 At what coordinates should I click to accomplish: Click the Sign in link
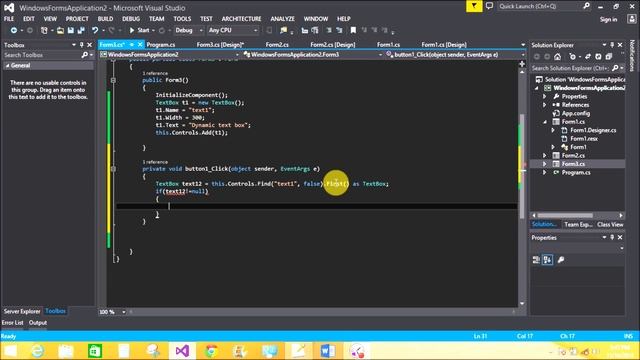click(x=608, y=19)
